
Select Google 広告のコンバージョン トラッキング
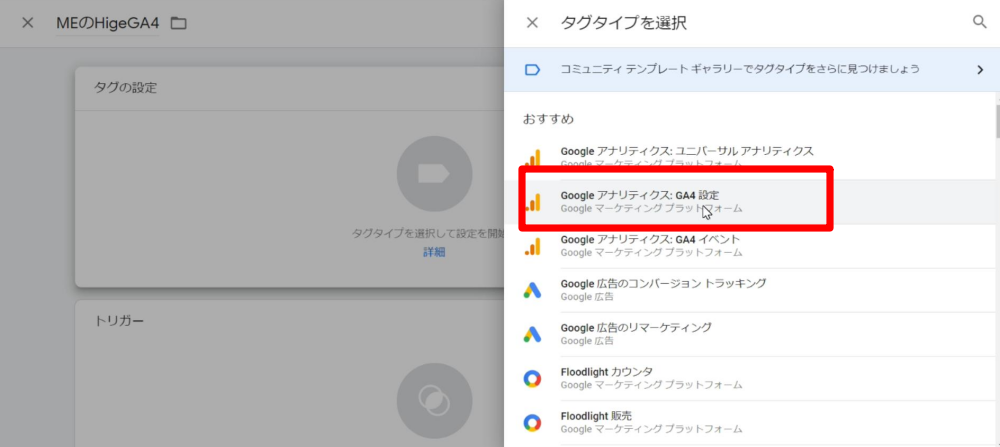(x=748, y=289)
